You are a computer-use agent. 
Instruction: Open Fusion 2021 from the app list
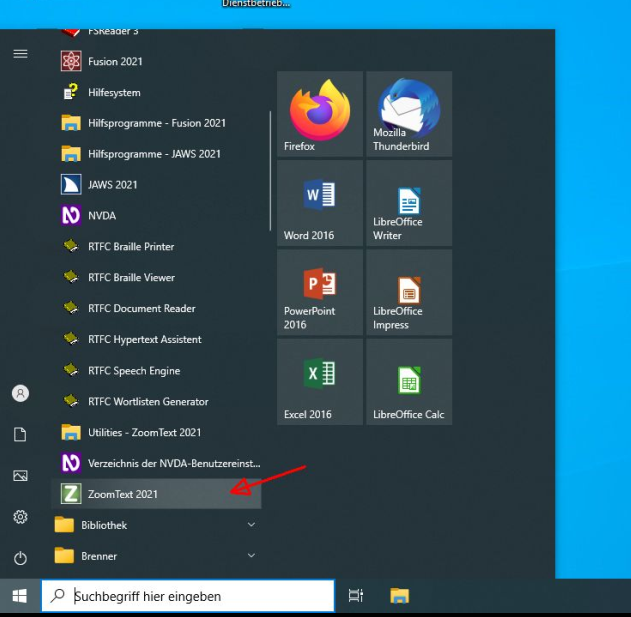(156, 62)
